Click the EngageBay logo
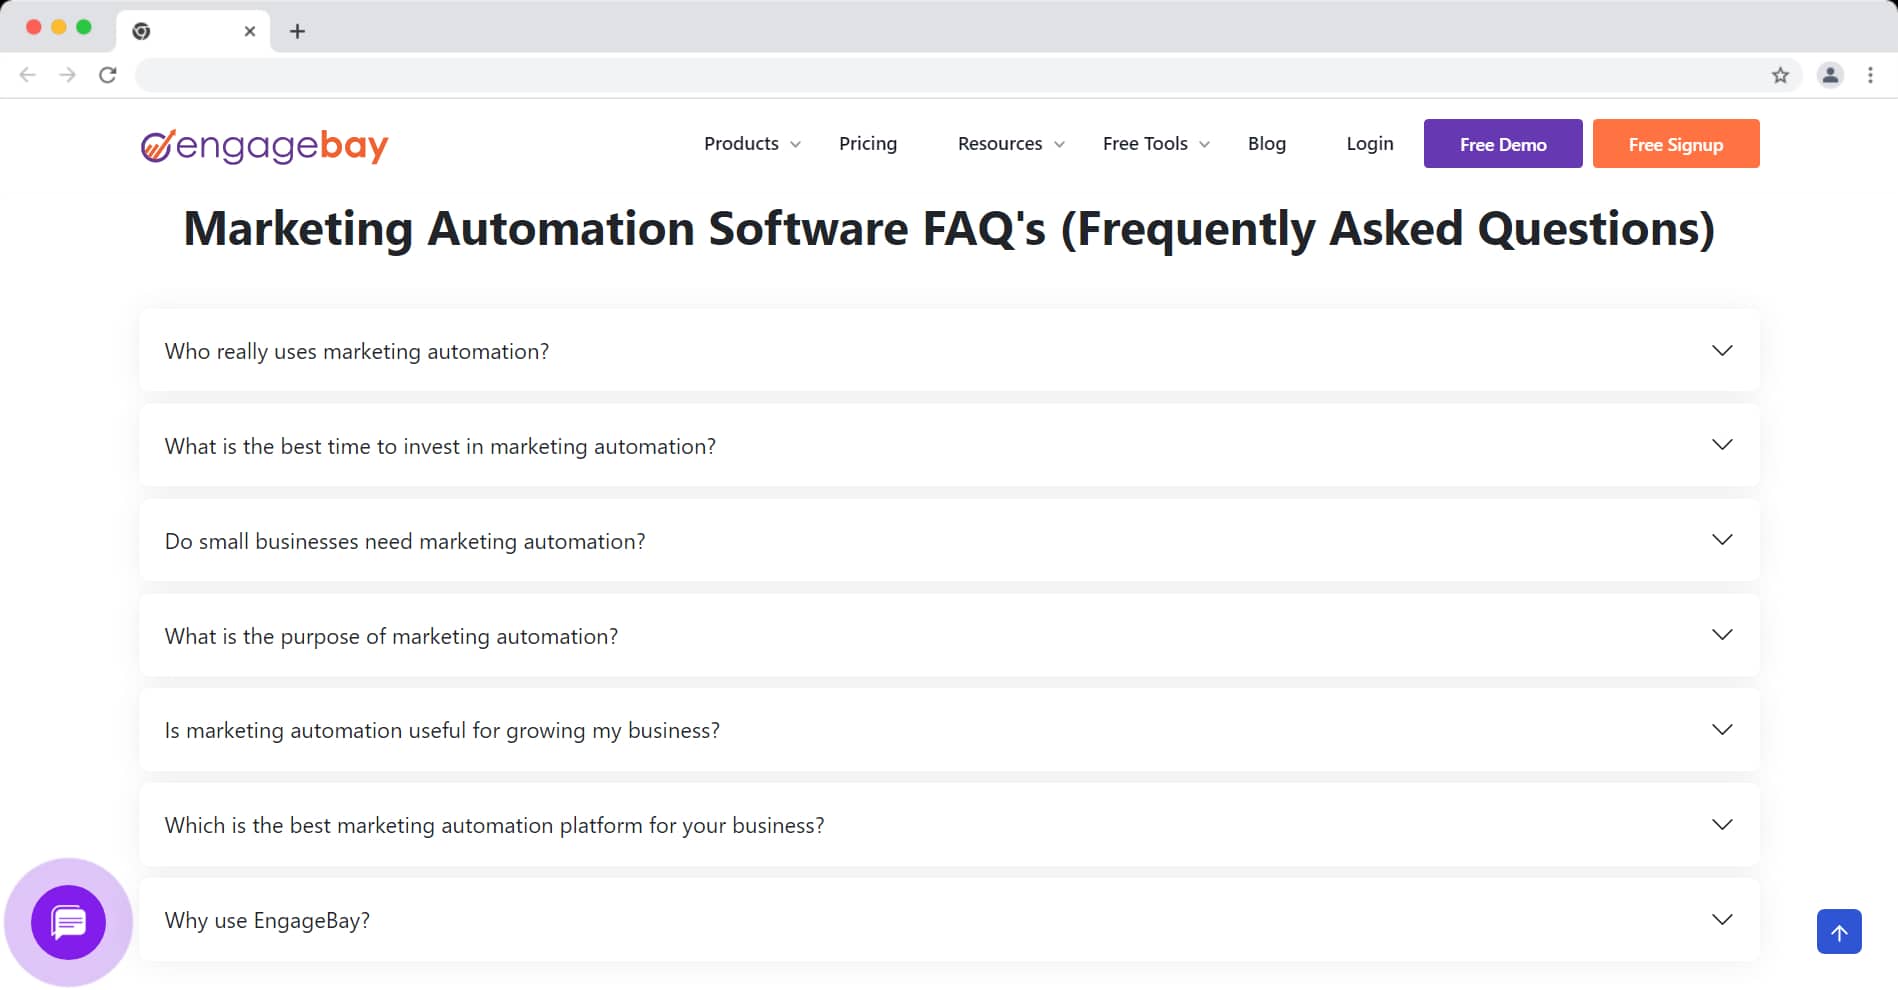This screenshot has width=1898, height=990. click(x=264, y=146)
